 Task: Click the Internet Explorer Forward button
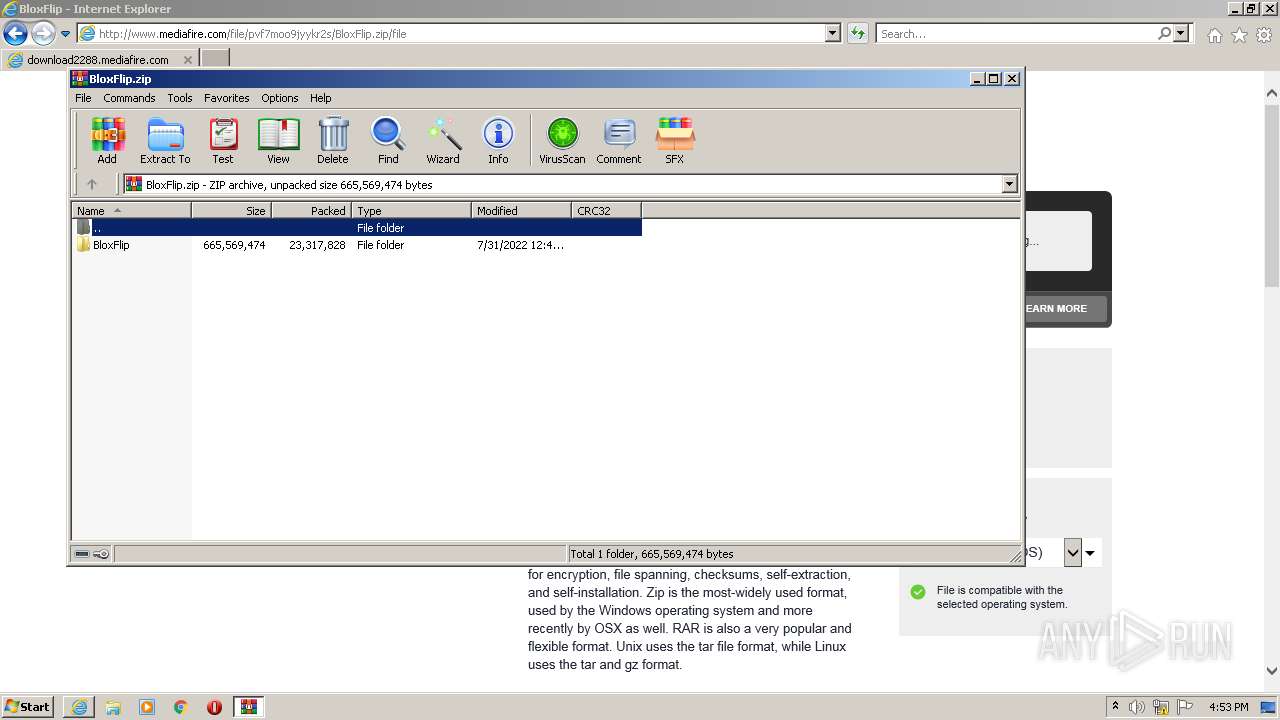click(x=43, y=33)
